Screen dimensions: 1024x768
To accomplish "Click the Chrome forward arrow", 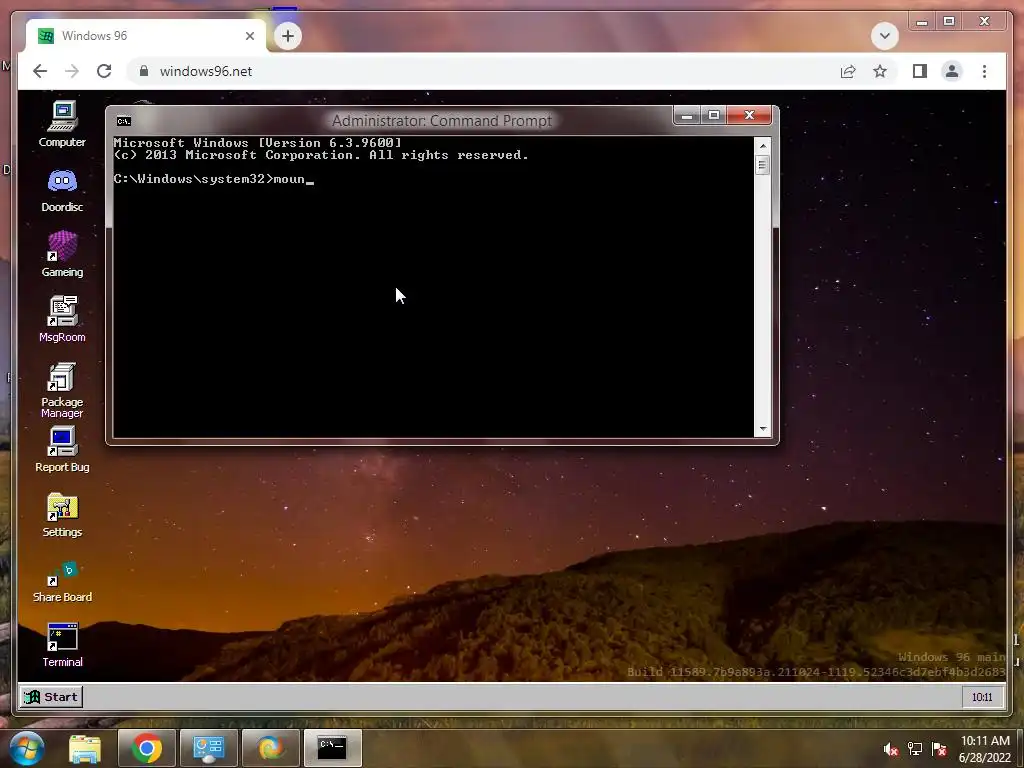I will point(72,71).
